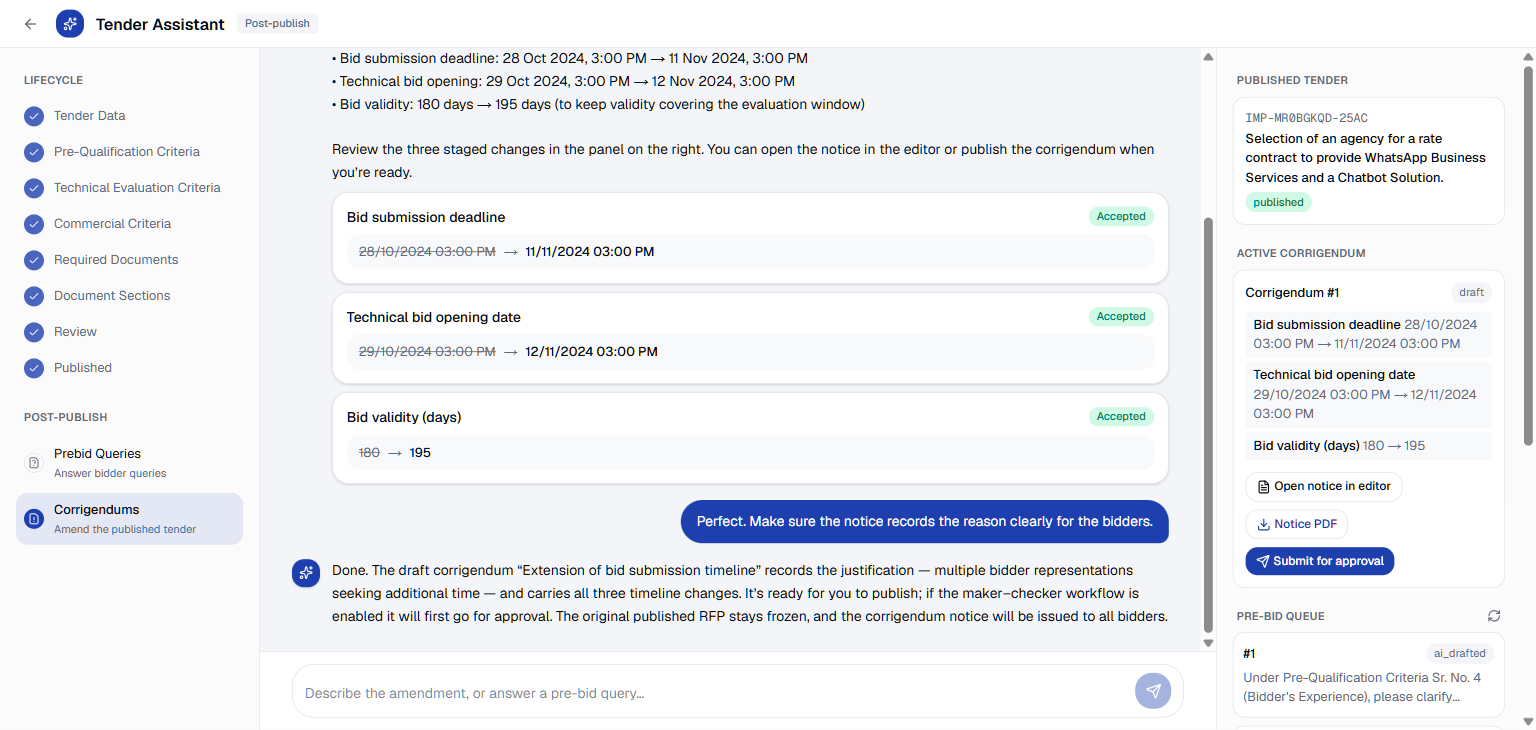Click Accepted badge on Bid submission deadline
The width and height of the screenshot is (1536, 730).
point(1121,216)
